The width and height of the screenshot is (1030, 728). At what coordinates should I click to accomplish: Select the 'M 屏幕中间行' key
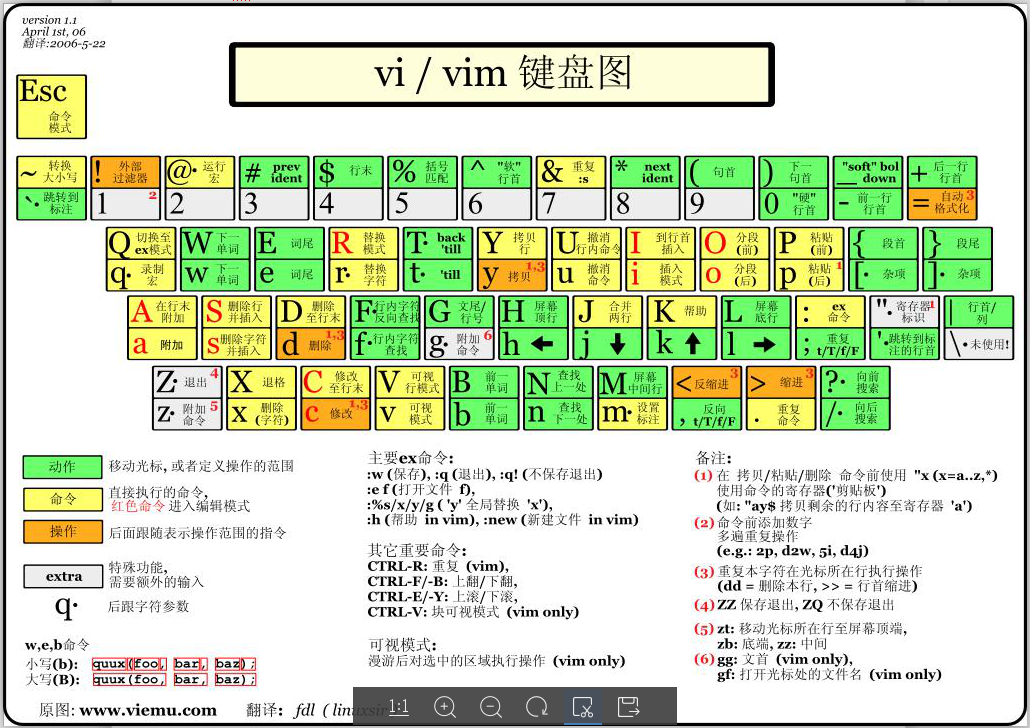point(633,382)
